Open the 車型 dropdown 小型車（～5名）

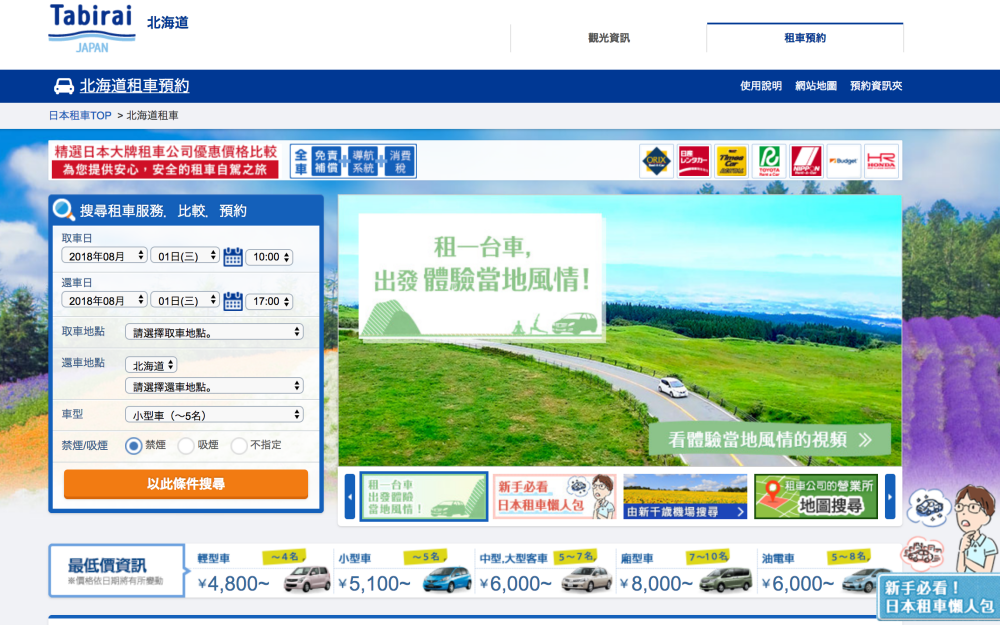pyautogui.click(x=214, y=415)
